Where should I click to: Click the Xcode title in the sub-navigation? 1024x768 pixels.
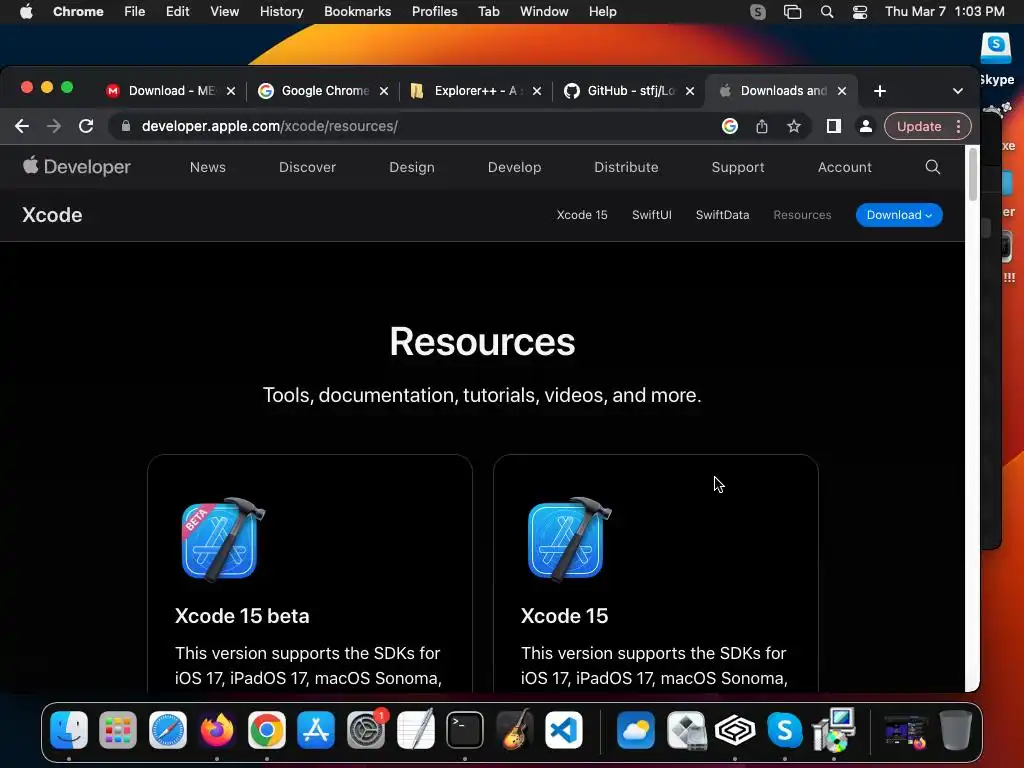52,215
